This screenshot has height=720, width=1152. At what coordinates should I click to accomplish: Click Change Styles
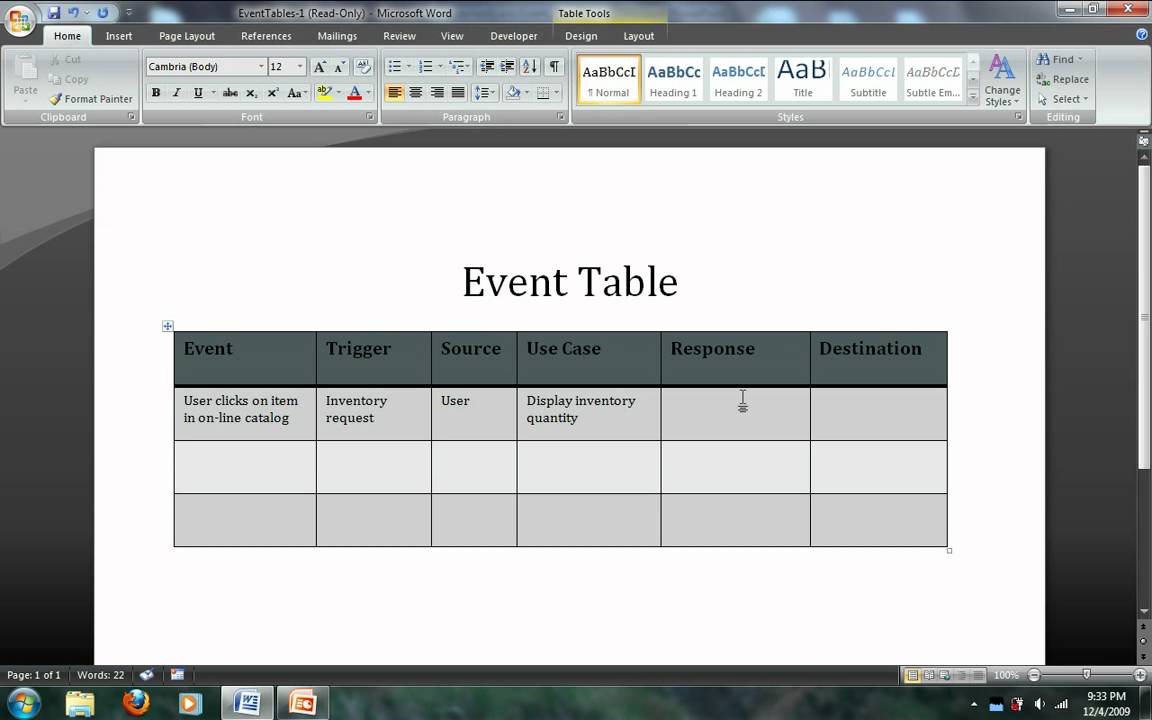(x=1002, y=80)
